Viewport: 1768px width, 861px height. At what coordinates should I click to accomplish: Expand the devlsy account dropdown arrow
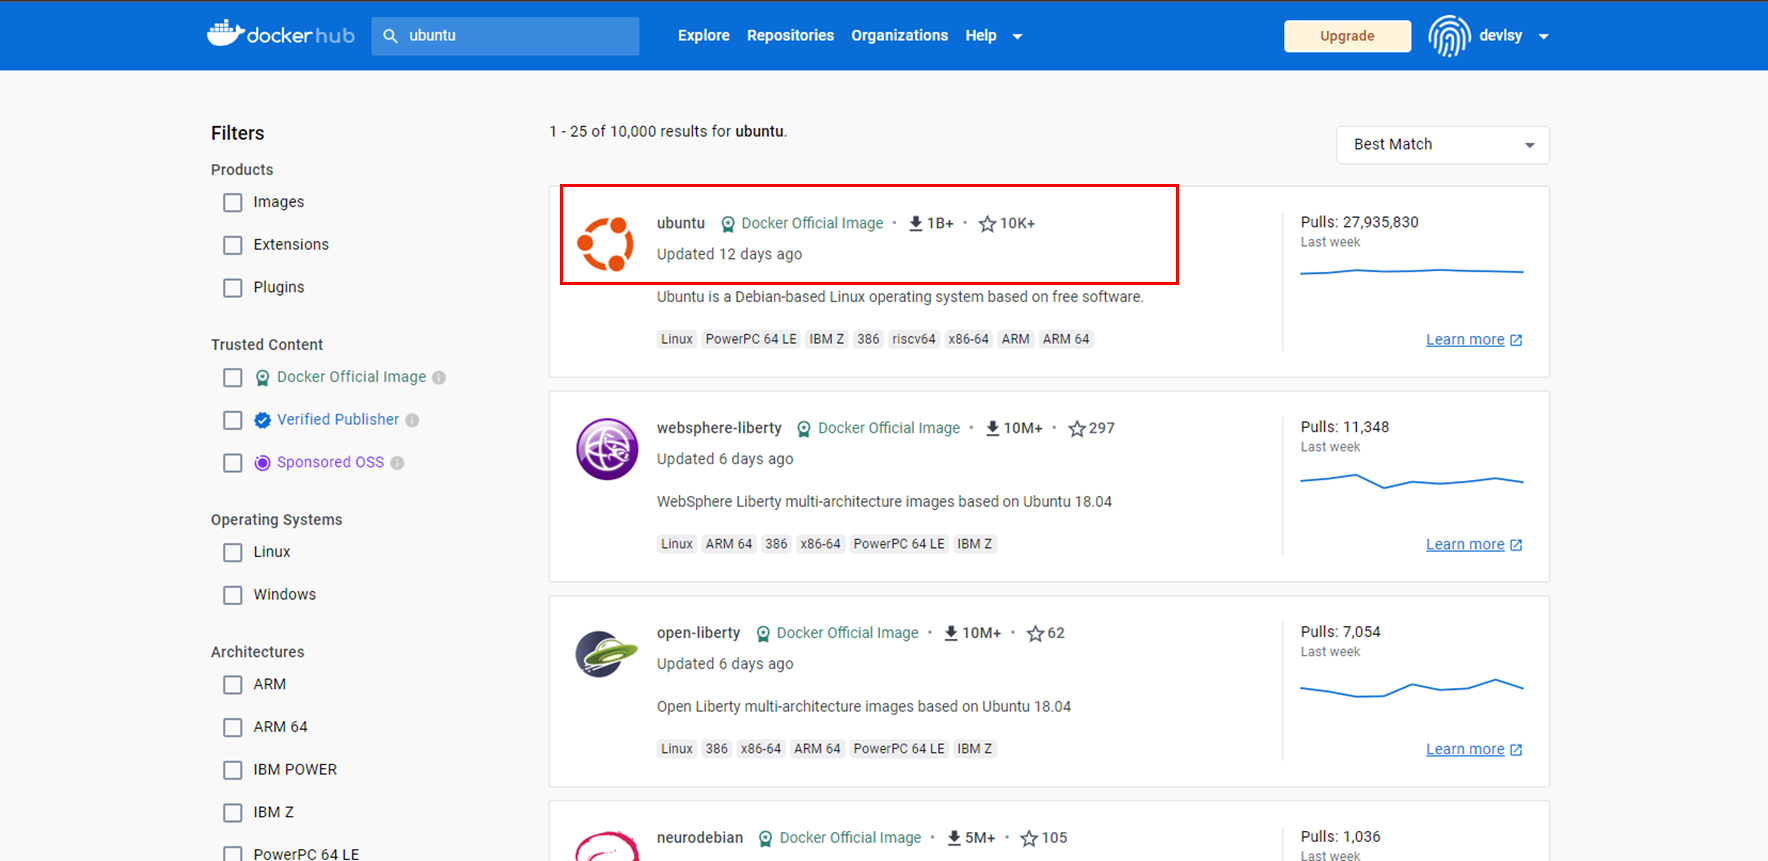pyautogui.click(x=1544, y=37)
